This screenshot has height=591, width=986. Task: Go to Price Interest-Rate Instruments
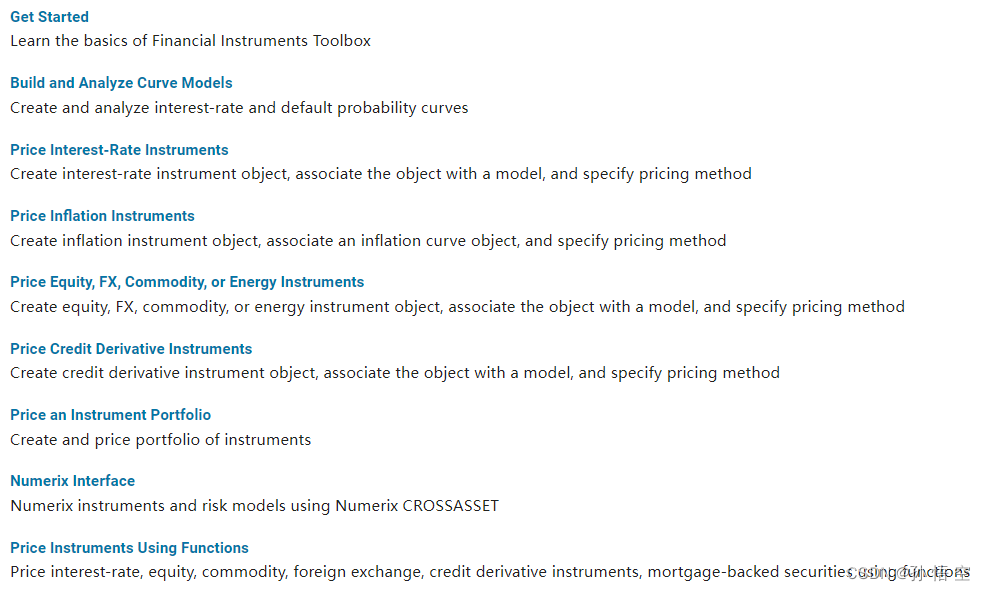119,150
